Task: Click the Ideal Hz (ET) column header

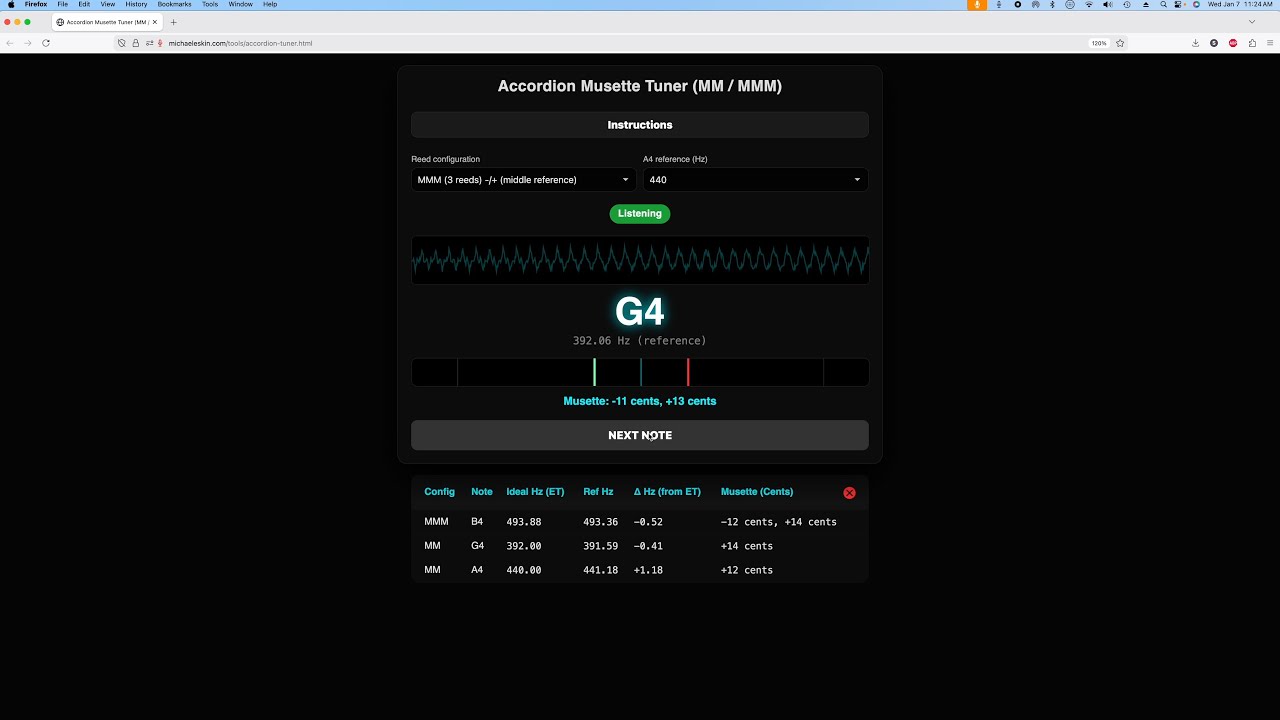Action: [535, 492]
